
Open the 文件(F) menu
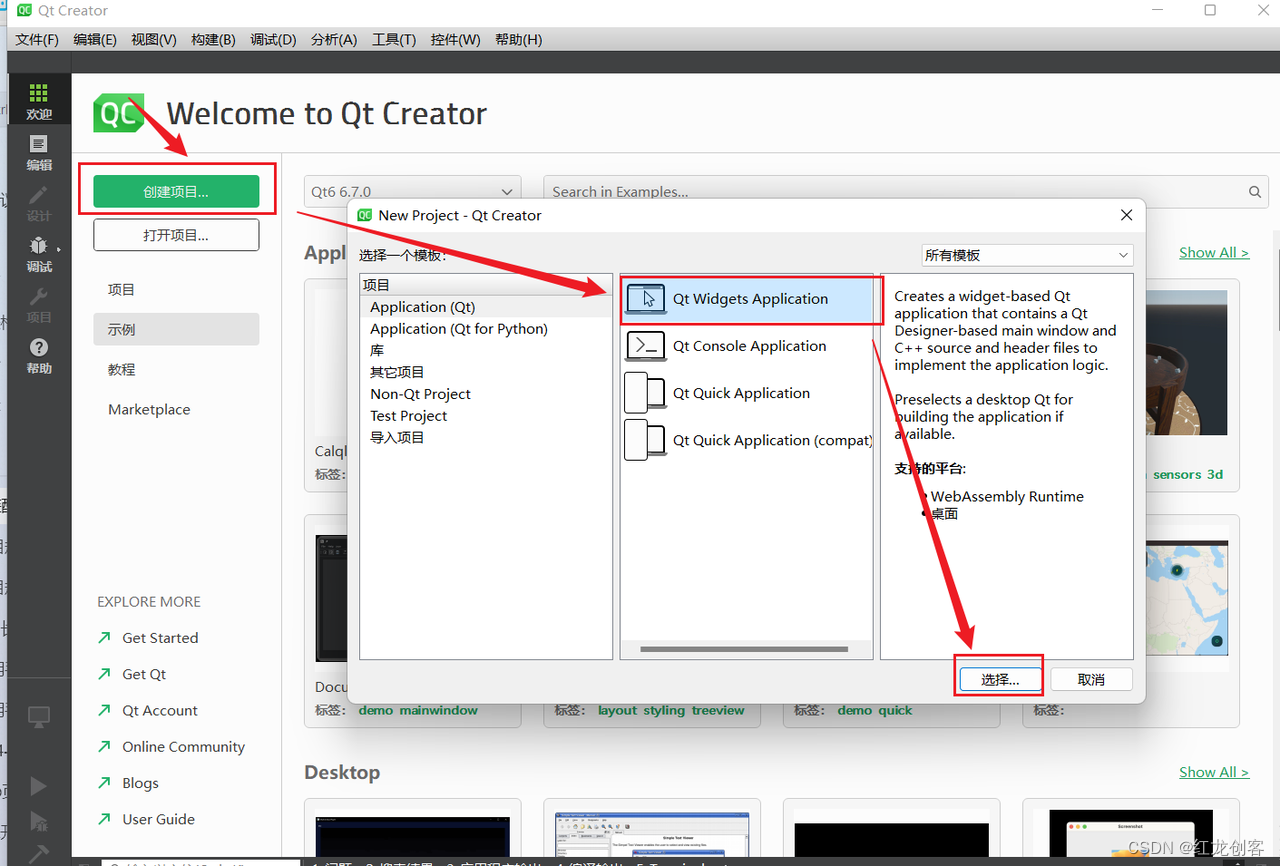coord(37,39)
